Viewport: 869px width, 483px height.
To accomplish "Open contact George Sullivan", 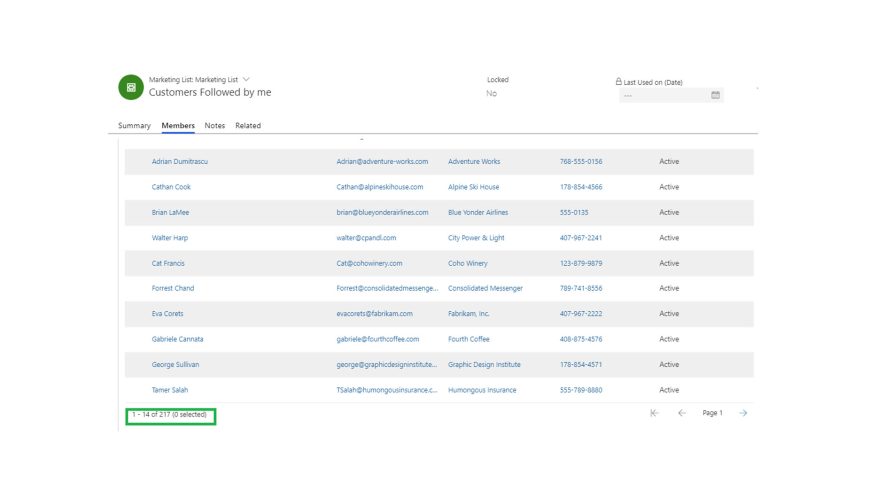I will coord(175,365).
